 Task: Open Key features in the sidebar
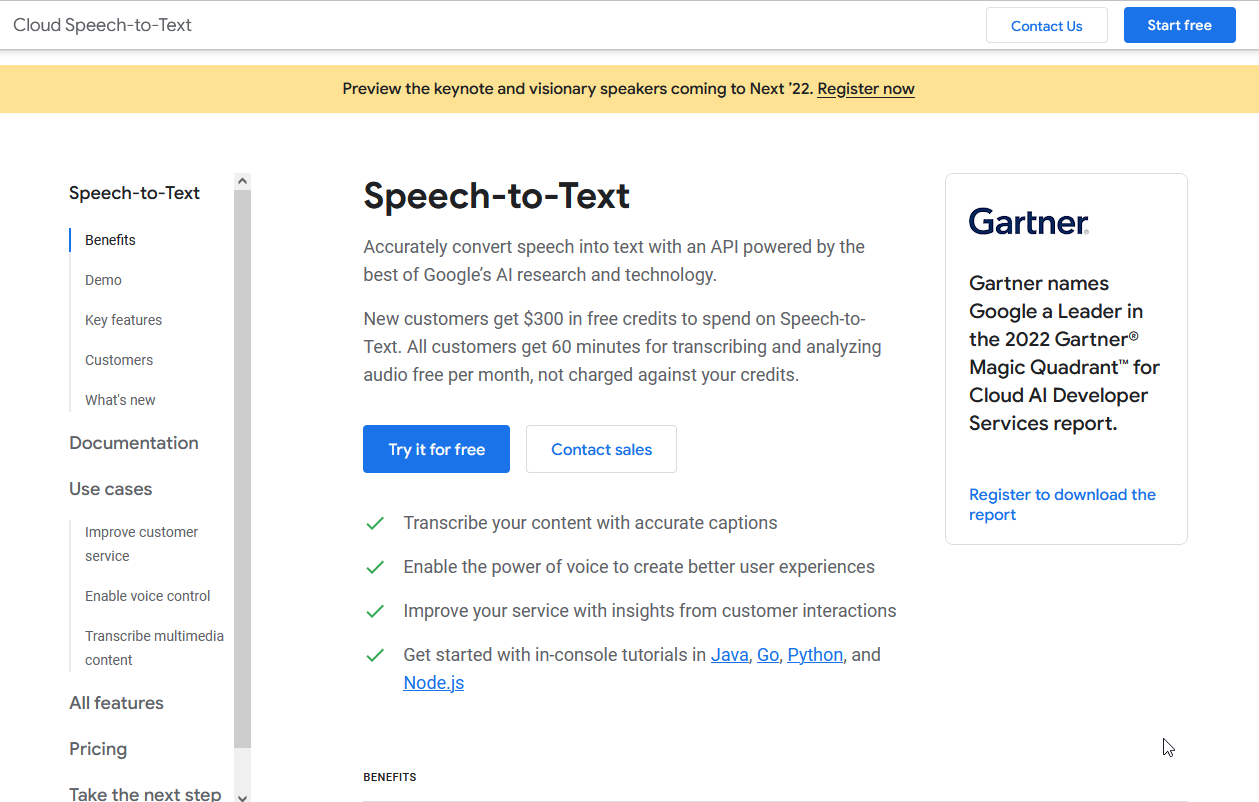123,320
